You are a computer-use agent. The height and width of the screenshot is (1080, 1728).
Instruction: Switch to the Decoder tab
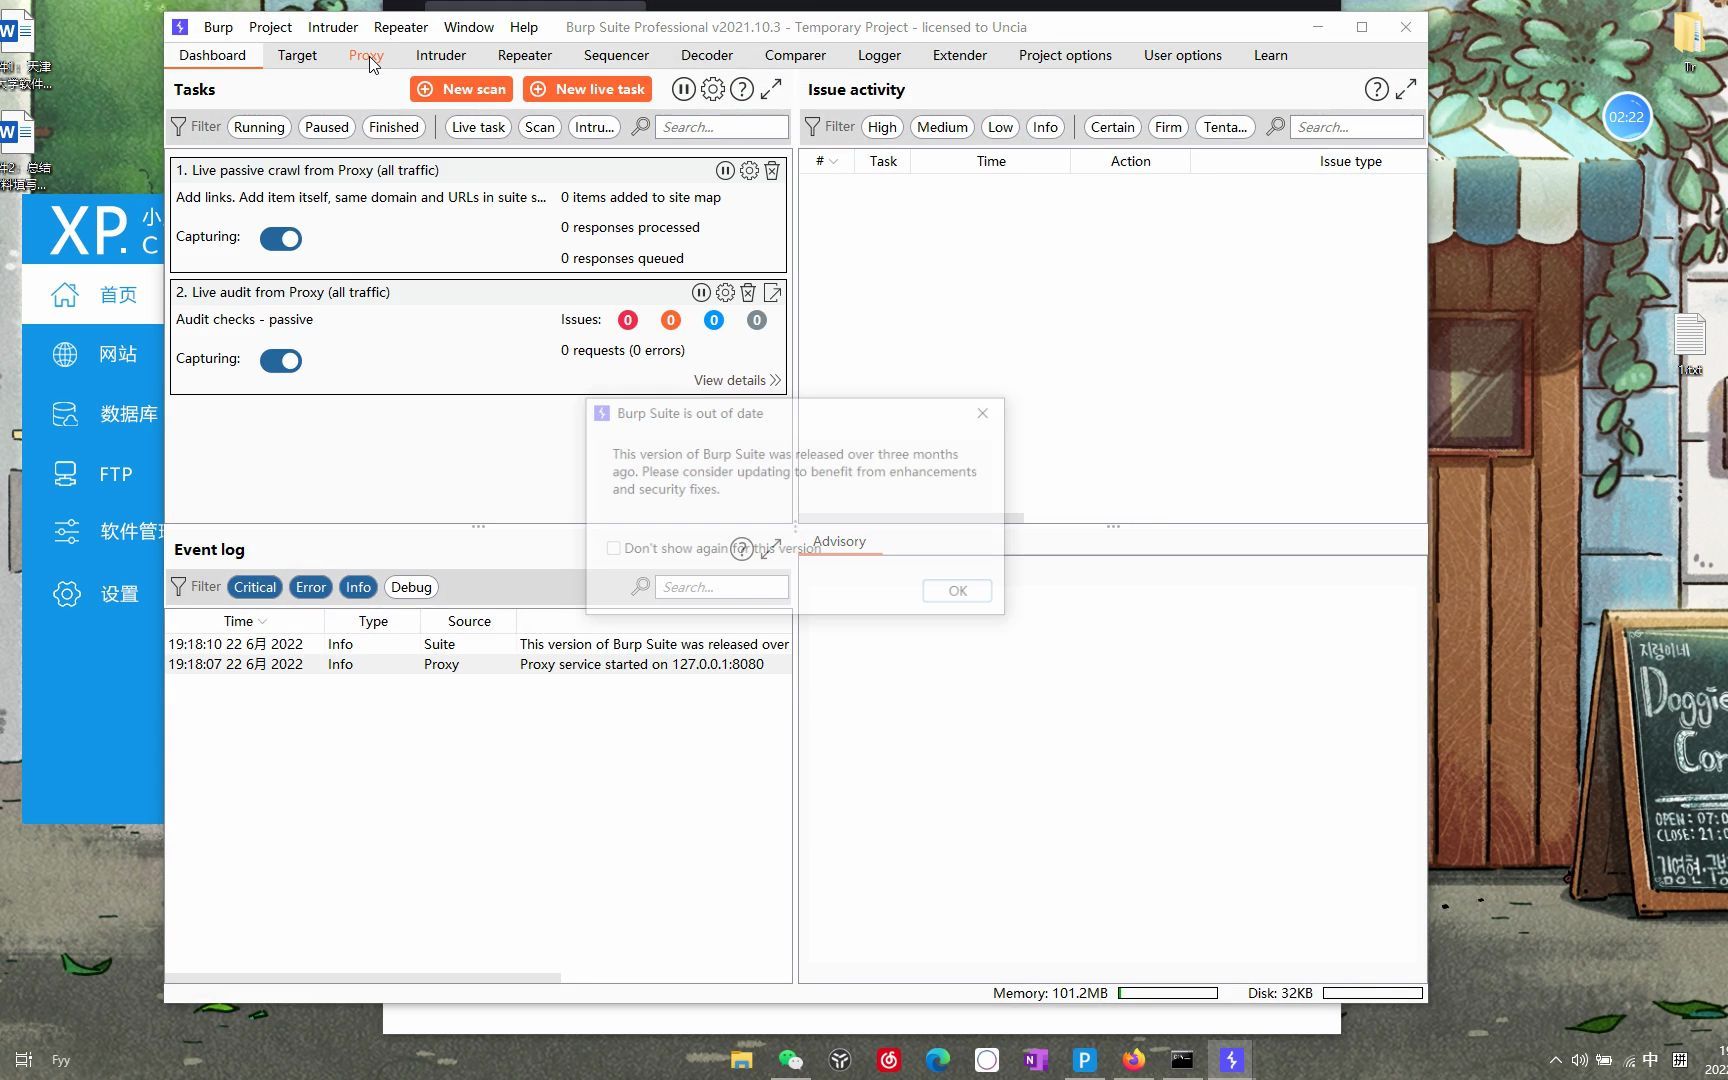click(707, 55)
